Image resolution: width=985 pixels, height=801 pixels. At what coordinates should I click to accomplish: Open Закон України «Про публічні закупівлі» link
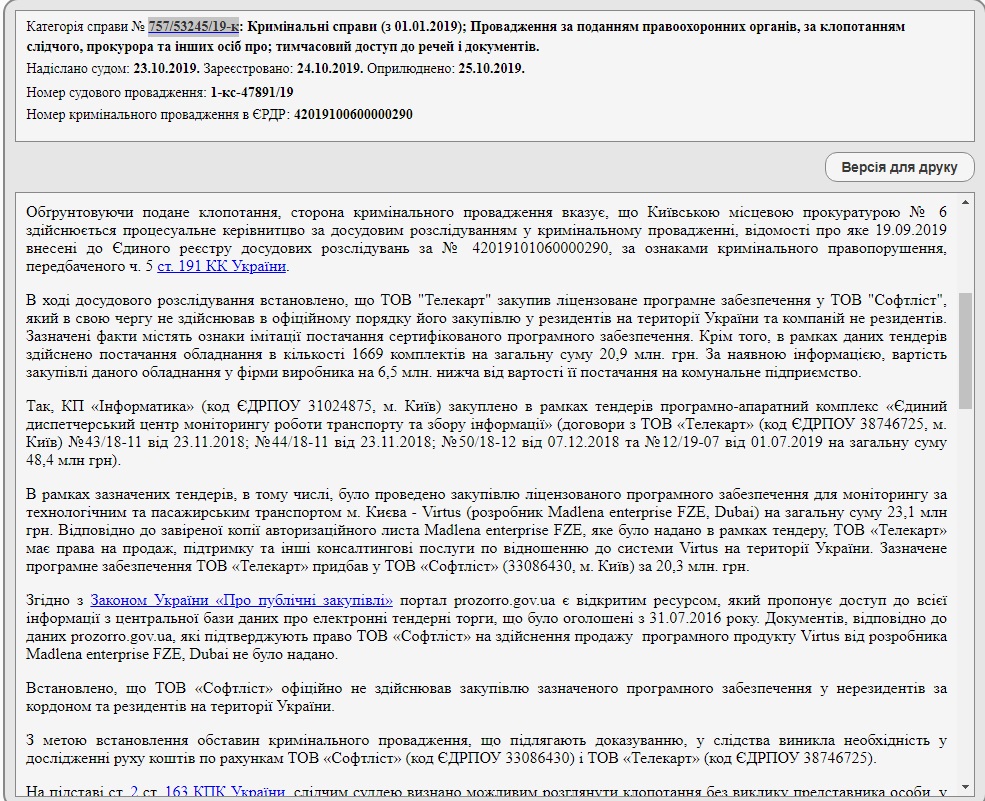point(241,600)
